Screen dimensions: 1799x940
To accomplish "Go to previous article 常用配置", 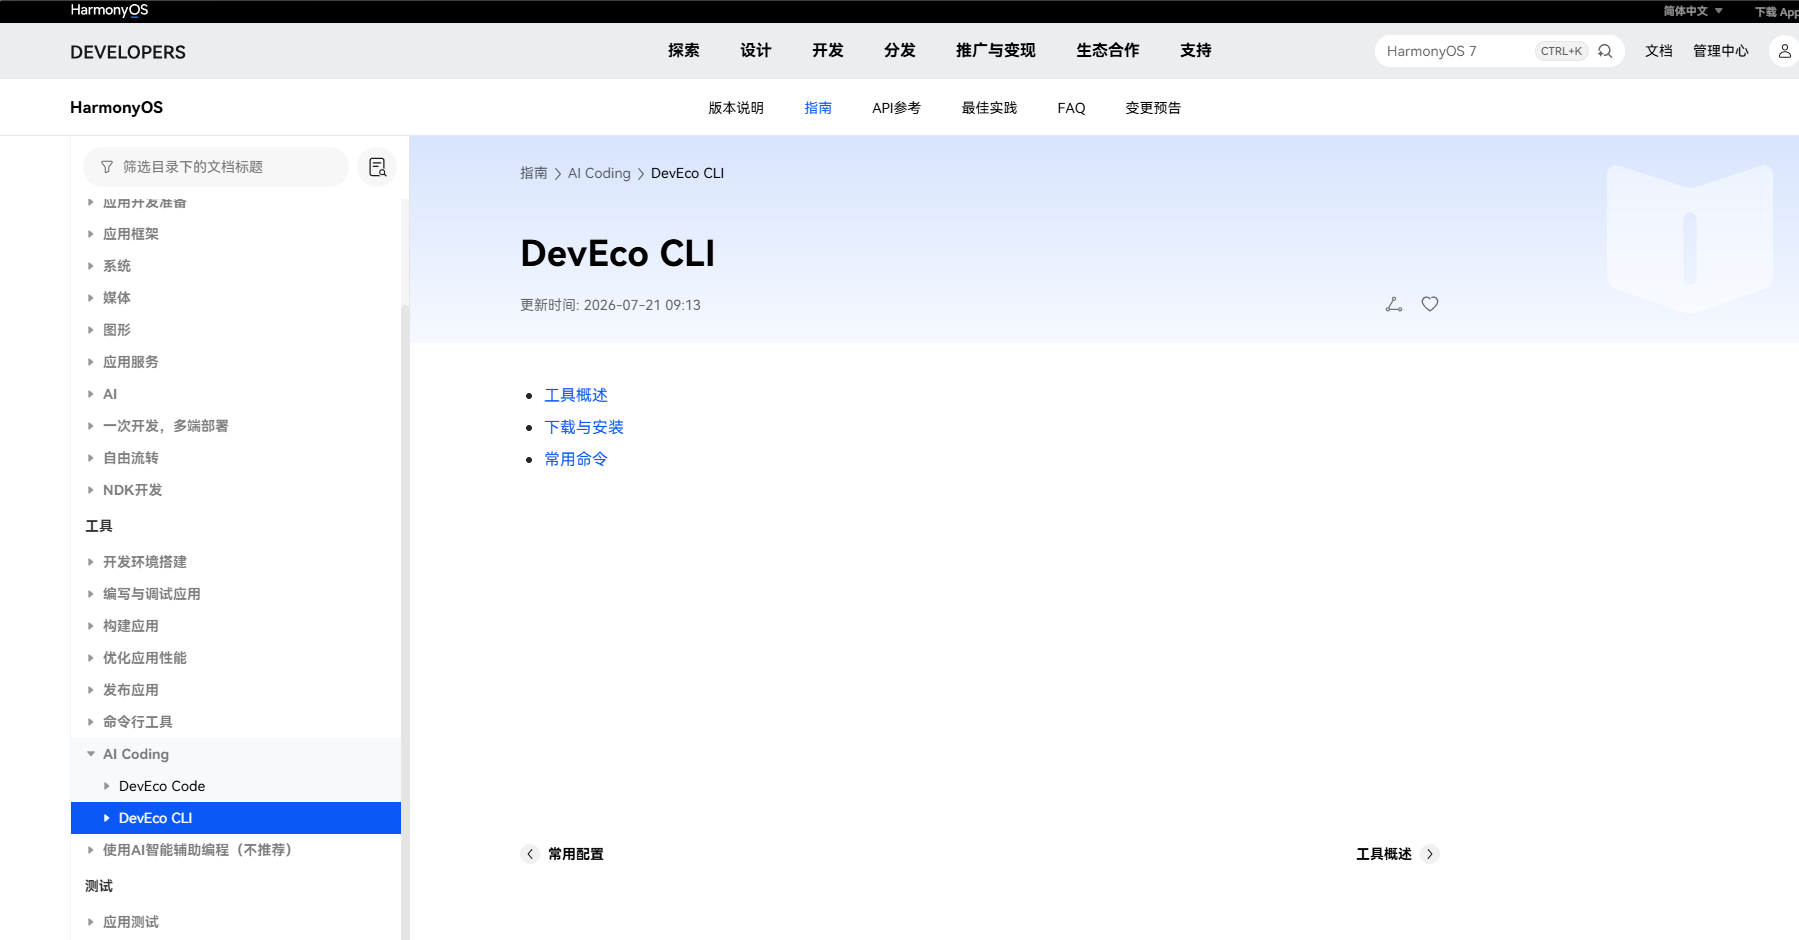I will click(576, 854).
